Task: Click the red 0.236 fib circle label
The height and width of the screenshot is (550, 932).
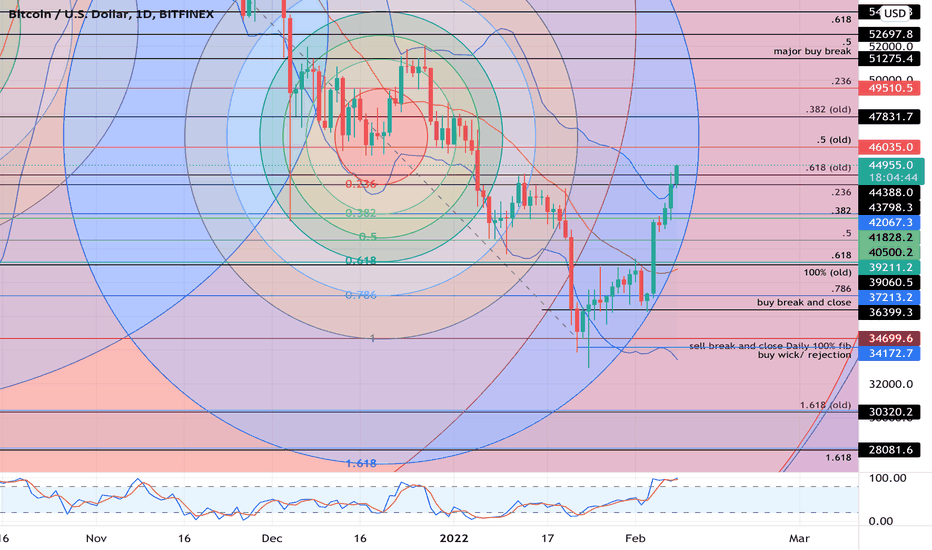Action: point(361,184)
